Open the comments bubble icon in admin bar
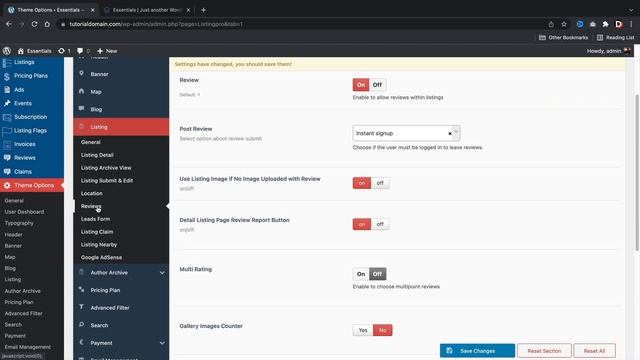This screenshot has height=360, width=640. 80,51
